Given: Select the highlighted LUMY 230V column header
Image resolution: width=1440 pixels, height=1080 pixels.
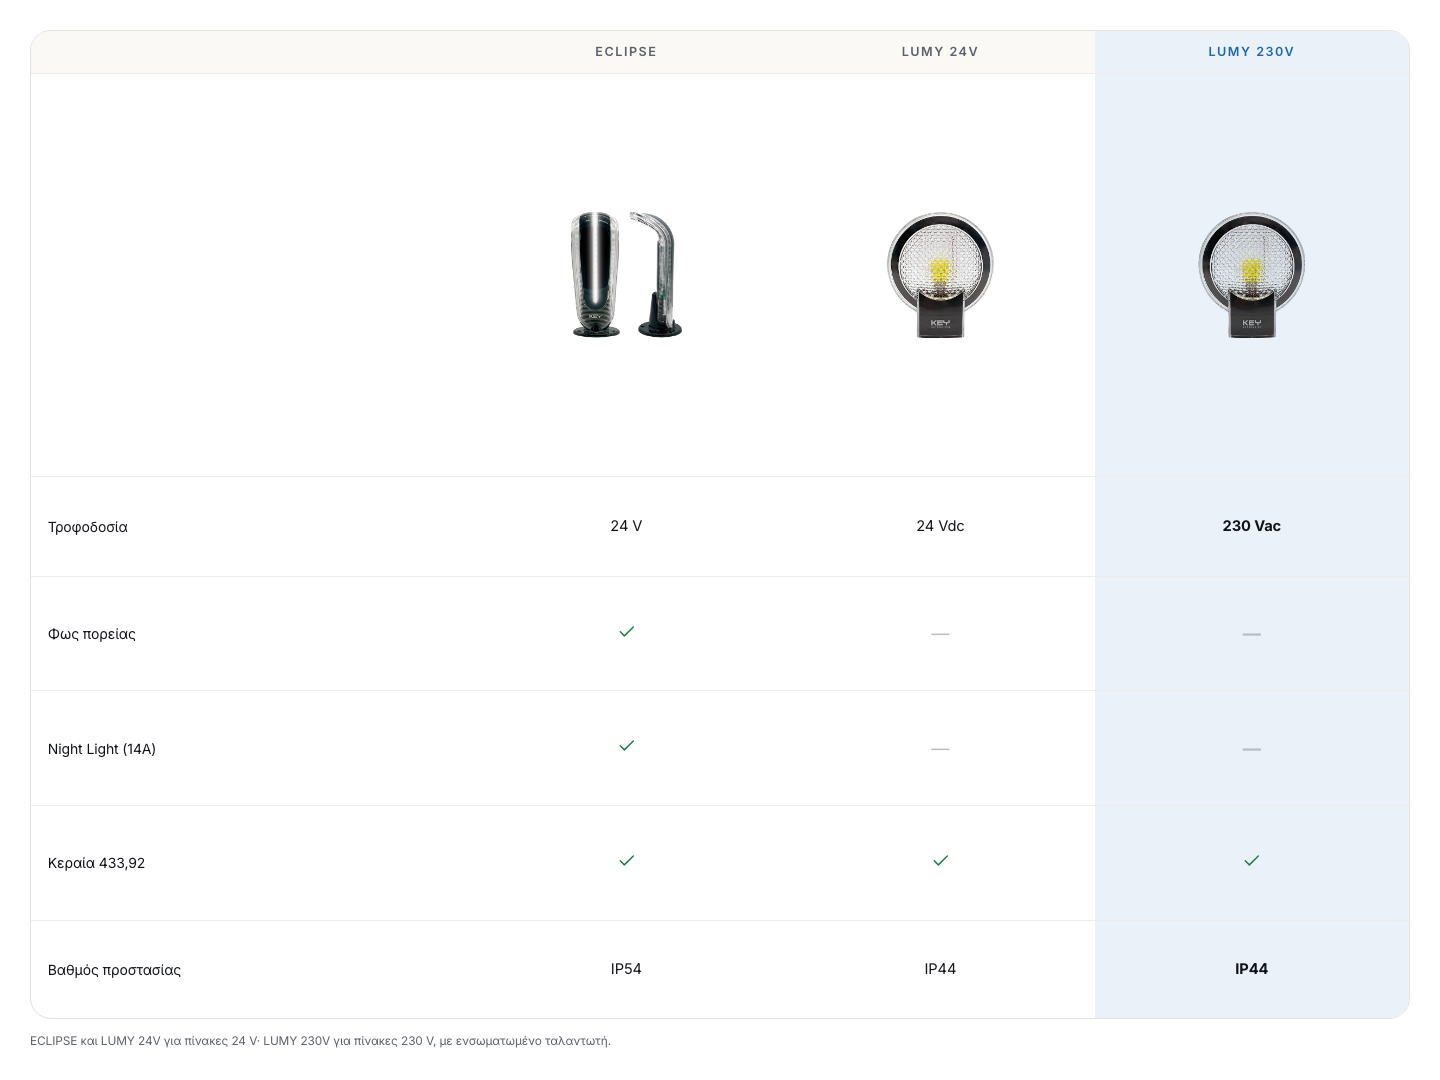Looking at the screenshot, I should 1251,52.
